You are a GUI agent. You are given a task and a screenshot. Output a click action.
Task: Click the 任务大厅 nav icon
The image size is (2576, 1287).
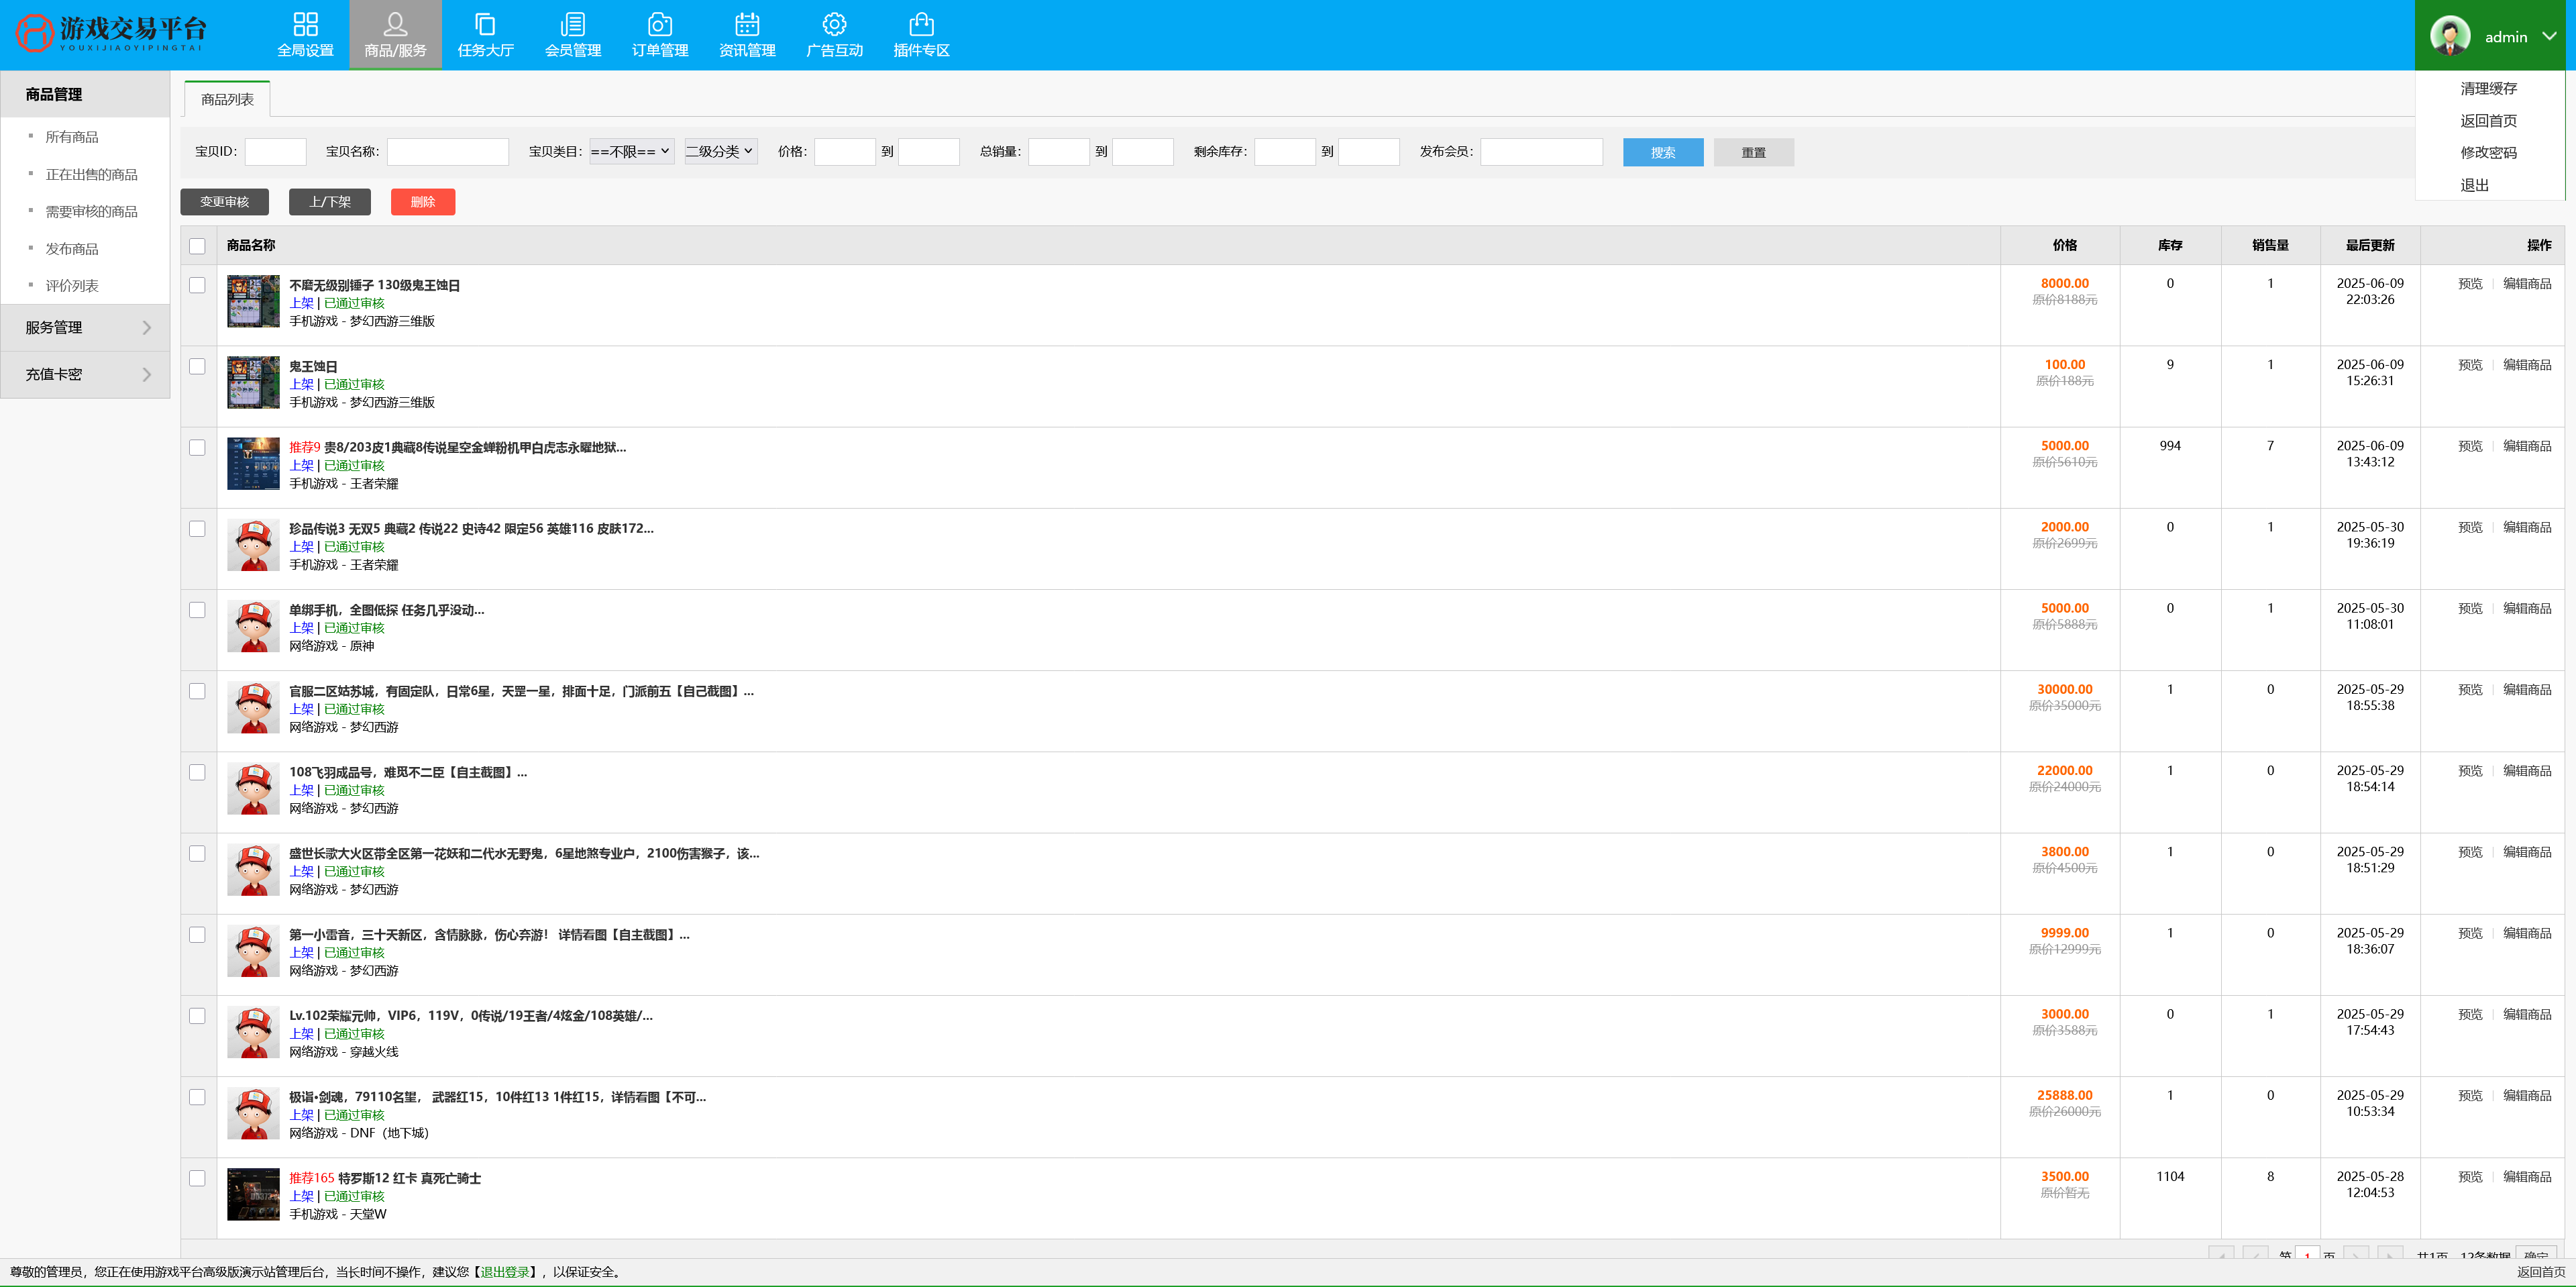pos(485,24)
